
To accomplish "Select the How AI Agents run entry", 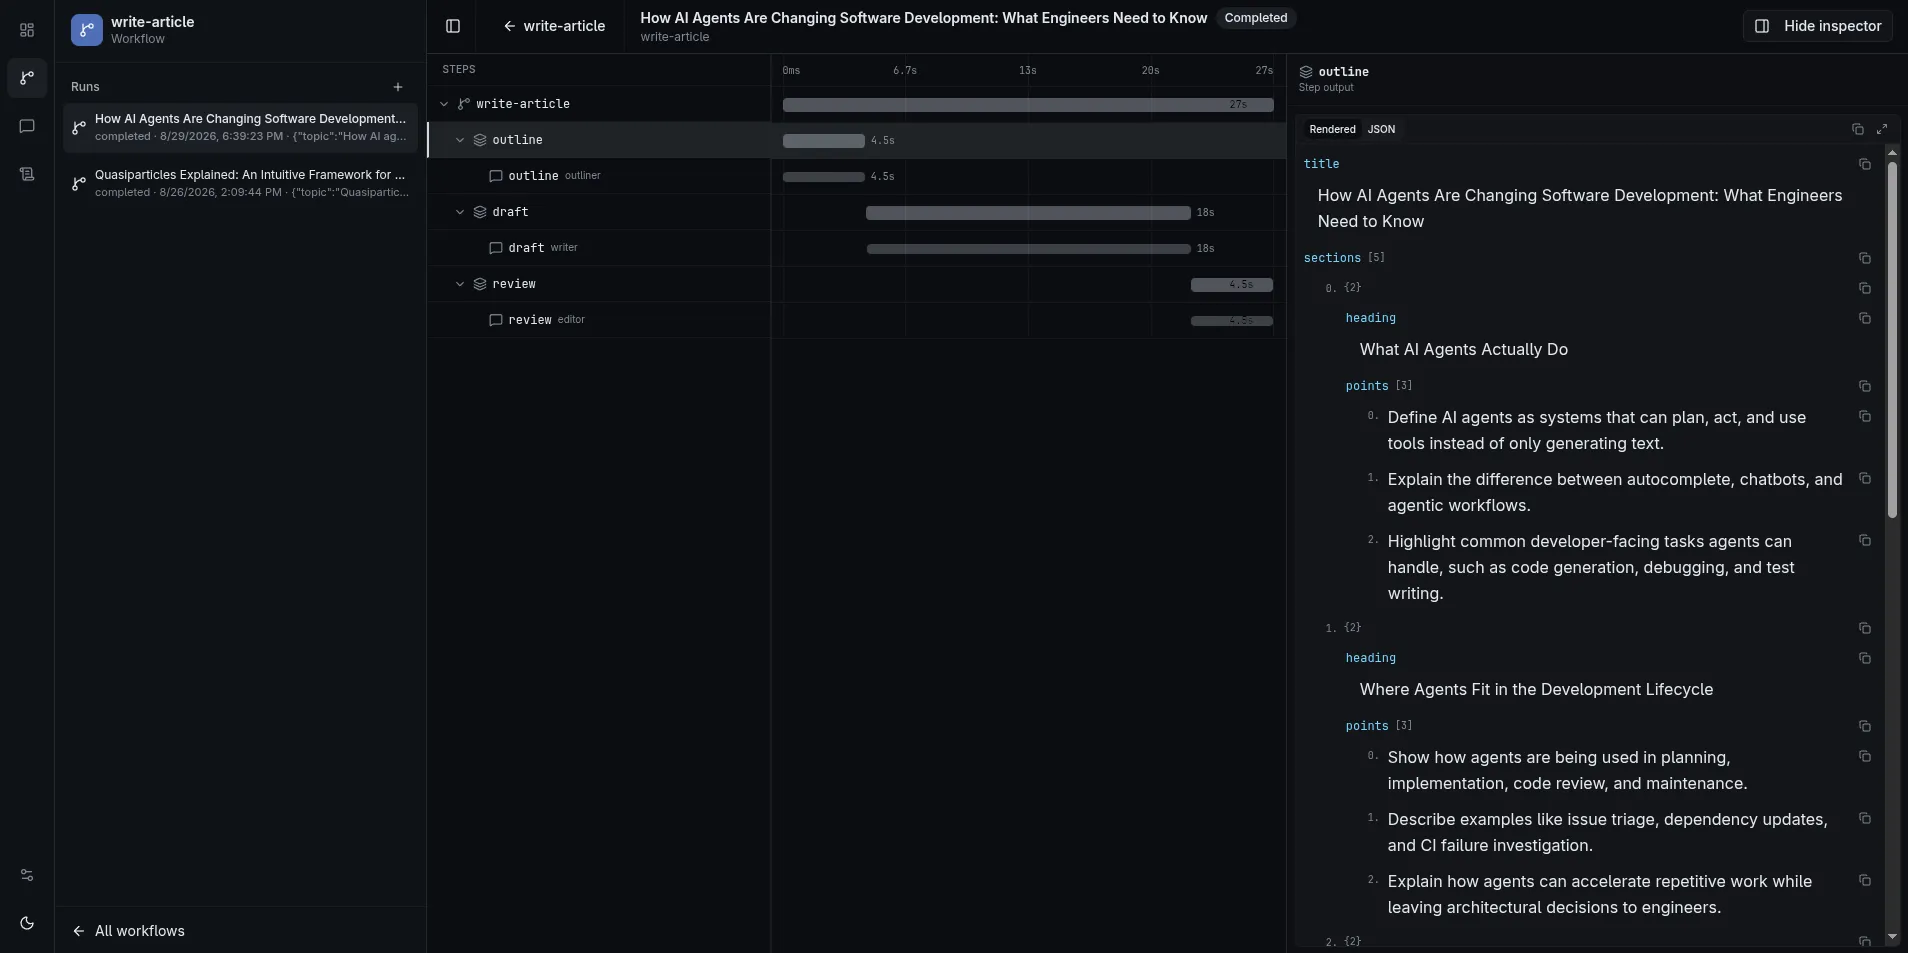I will [240, 127].
